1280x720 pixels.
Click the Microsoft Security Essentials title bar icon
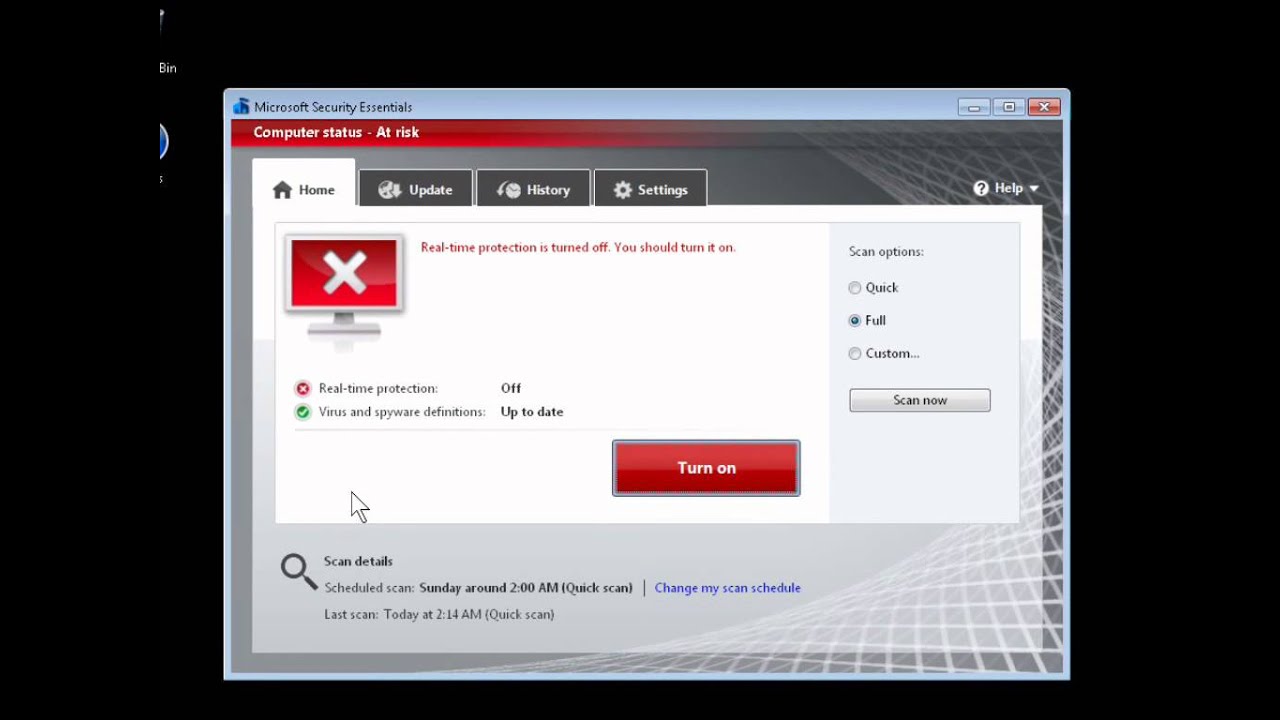(x=241, y=107)
